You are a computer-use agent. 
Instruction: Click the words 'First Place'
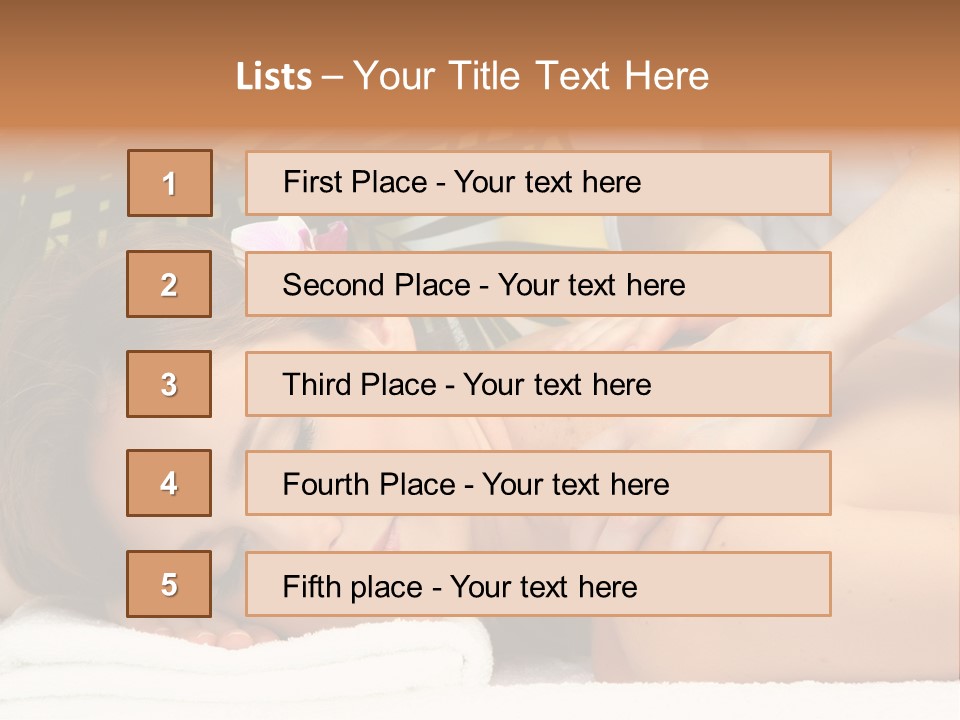tap(354, 182)
